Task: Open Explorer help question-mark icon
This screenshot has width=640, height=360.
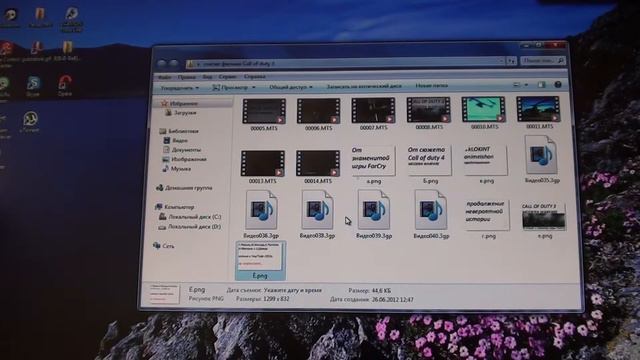Action: (x=558, y=84)
